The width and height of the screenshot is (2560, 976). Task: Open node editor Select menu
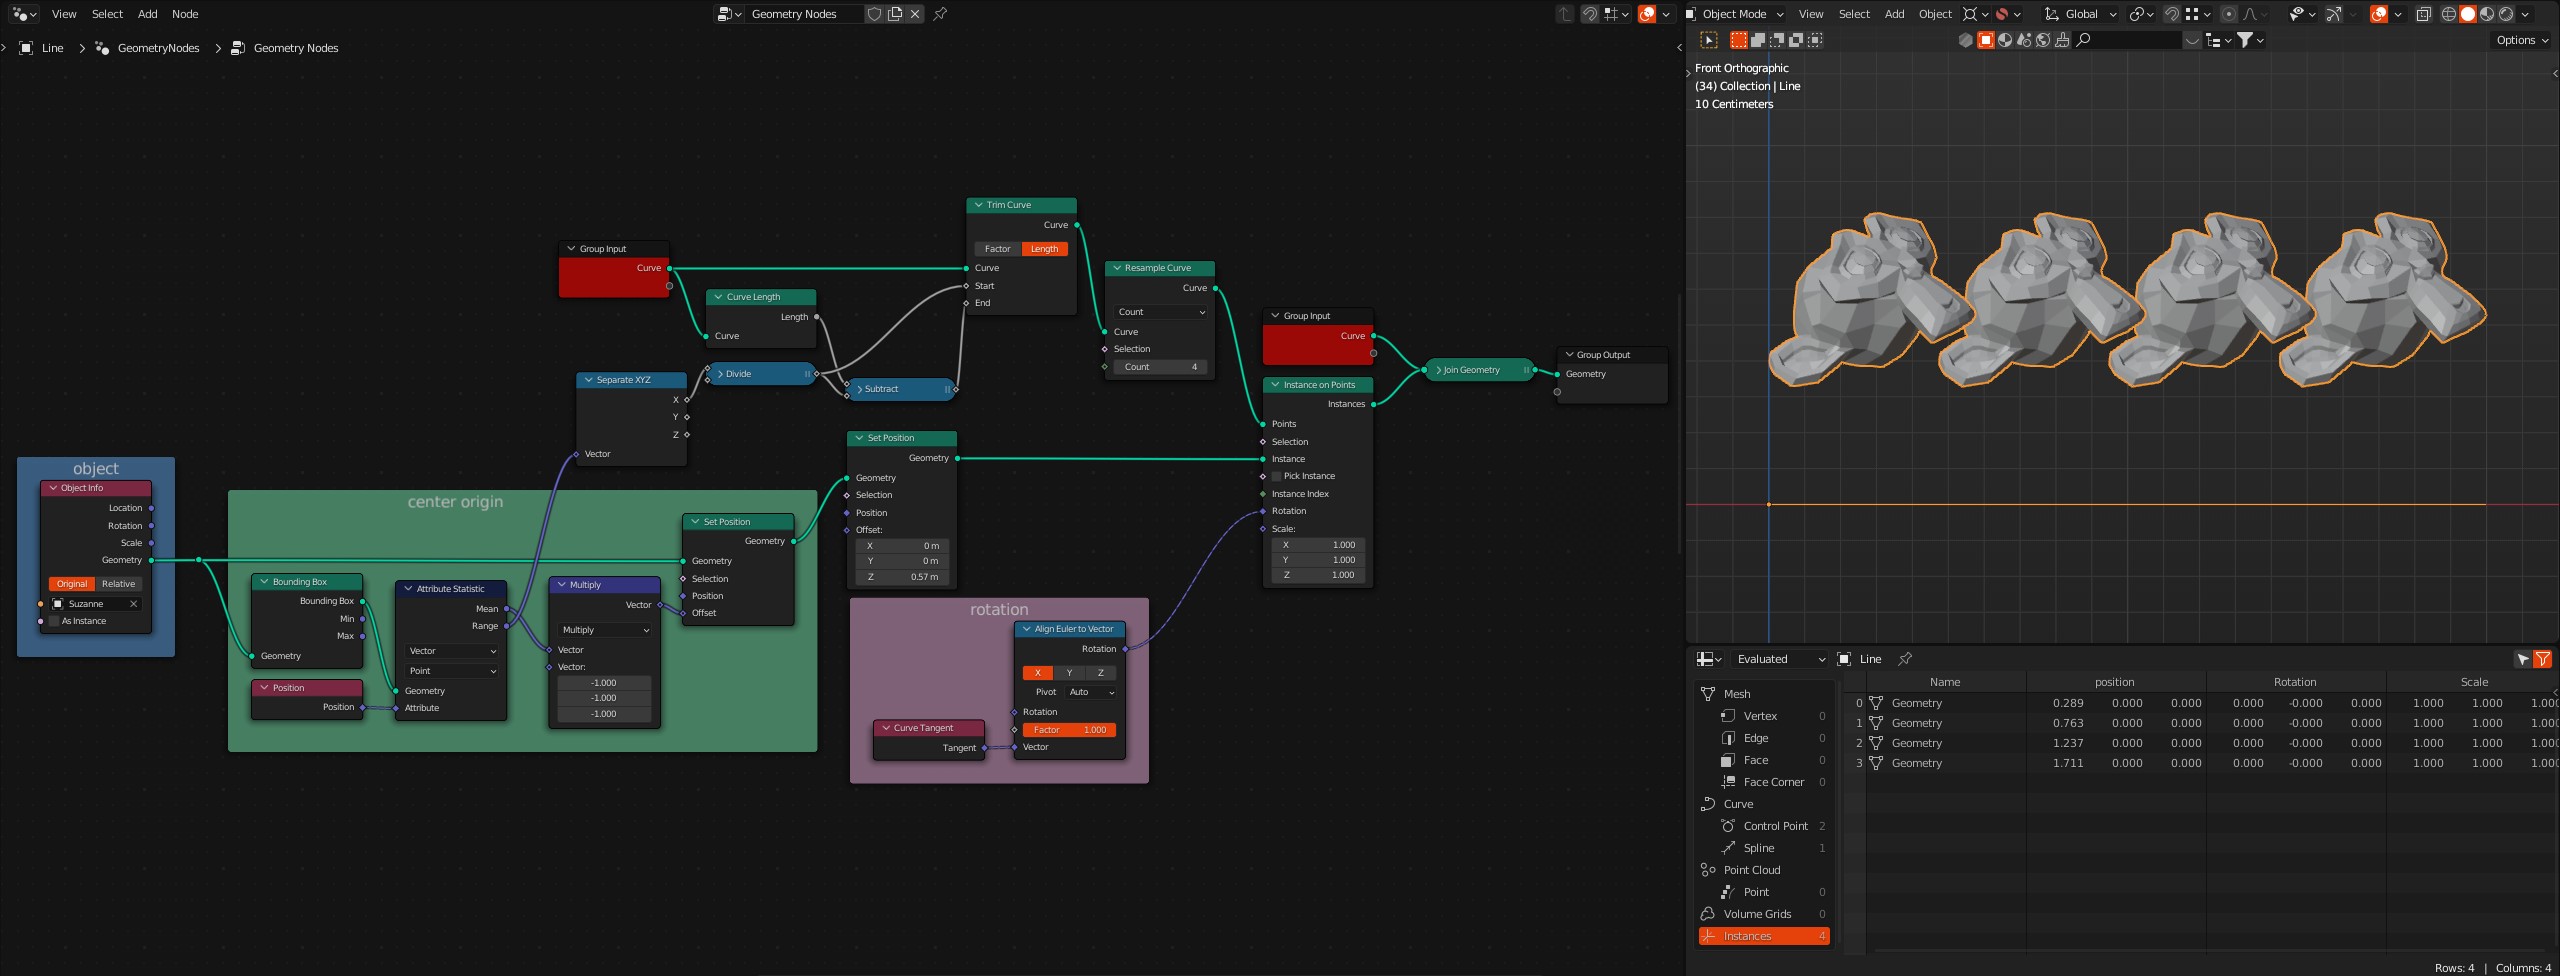[x=107, y=14]
